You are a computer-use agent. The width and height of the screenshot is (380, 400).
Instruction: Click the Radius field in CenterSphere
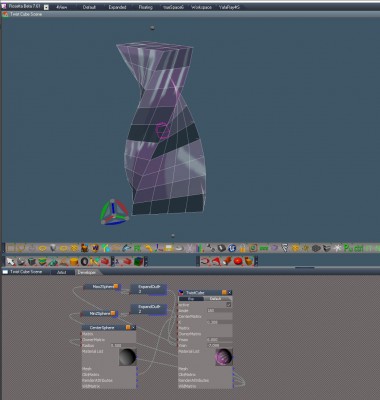[123, 346]
